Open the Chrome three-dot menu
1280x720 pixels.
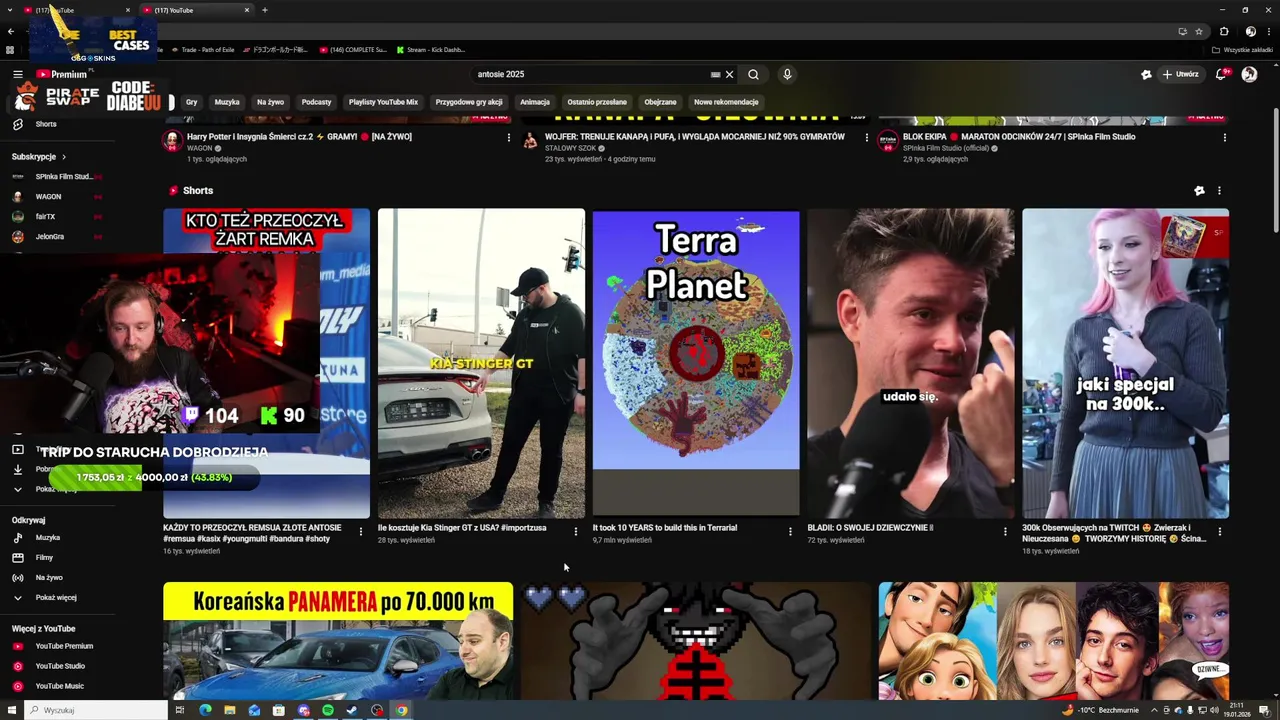click(1269, 31)
